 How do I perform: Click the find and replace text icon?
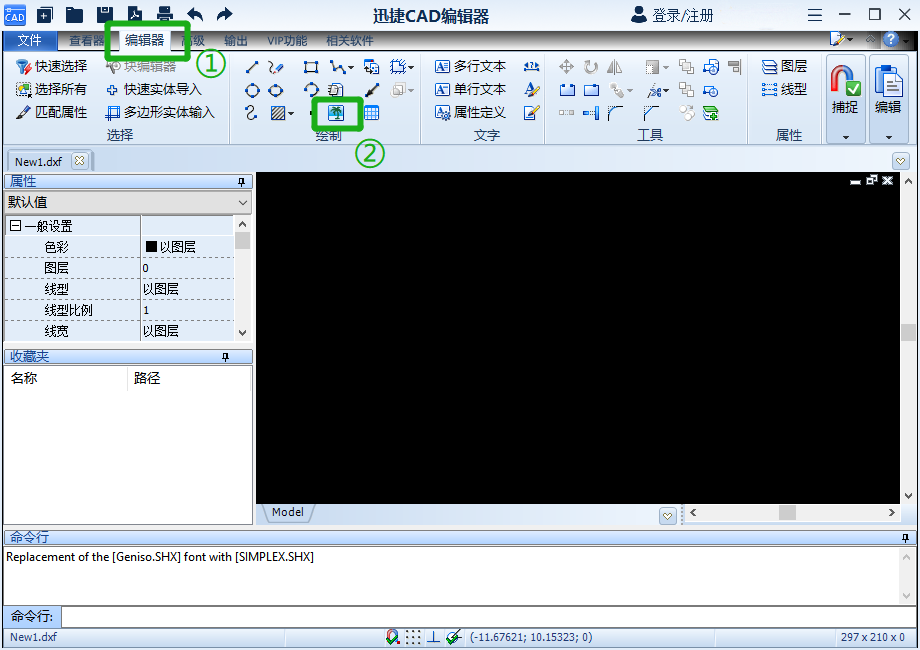[x=532, y=66]
